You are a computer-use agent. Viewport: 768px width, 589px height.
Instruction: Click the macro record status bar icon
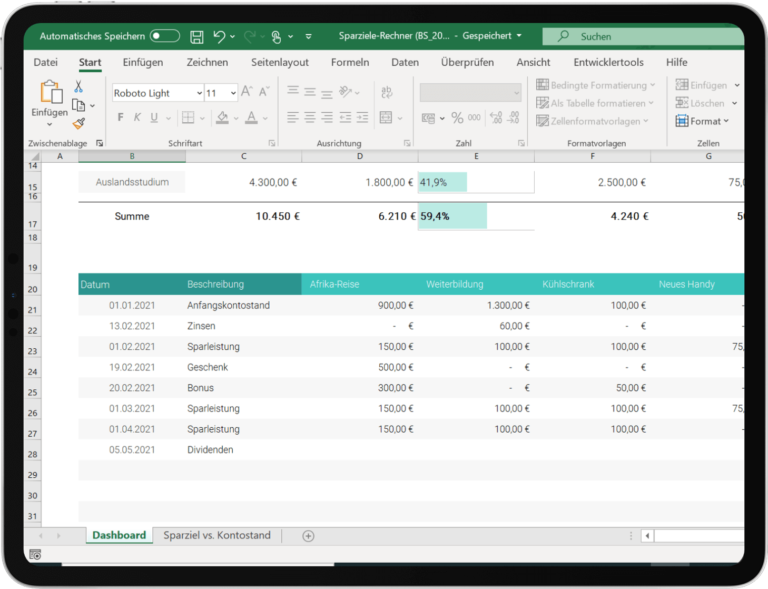[35, 555]
